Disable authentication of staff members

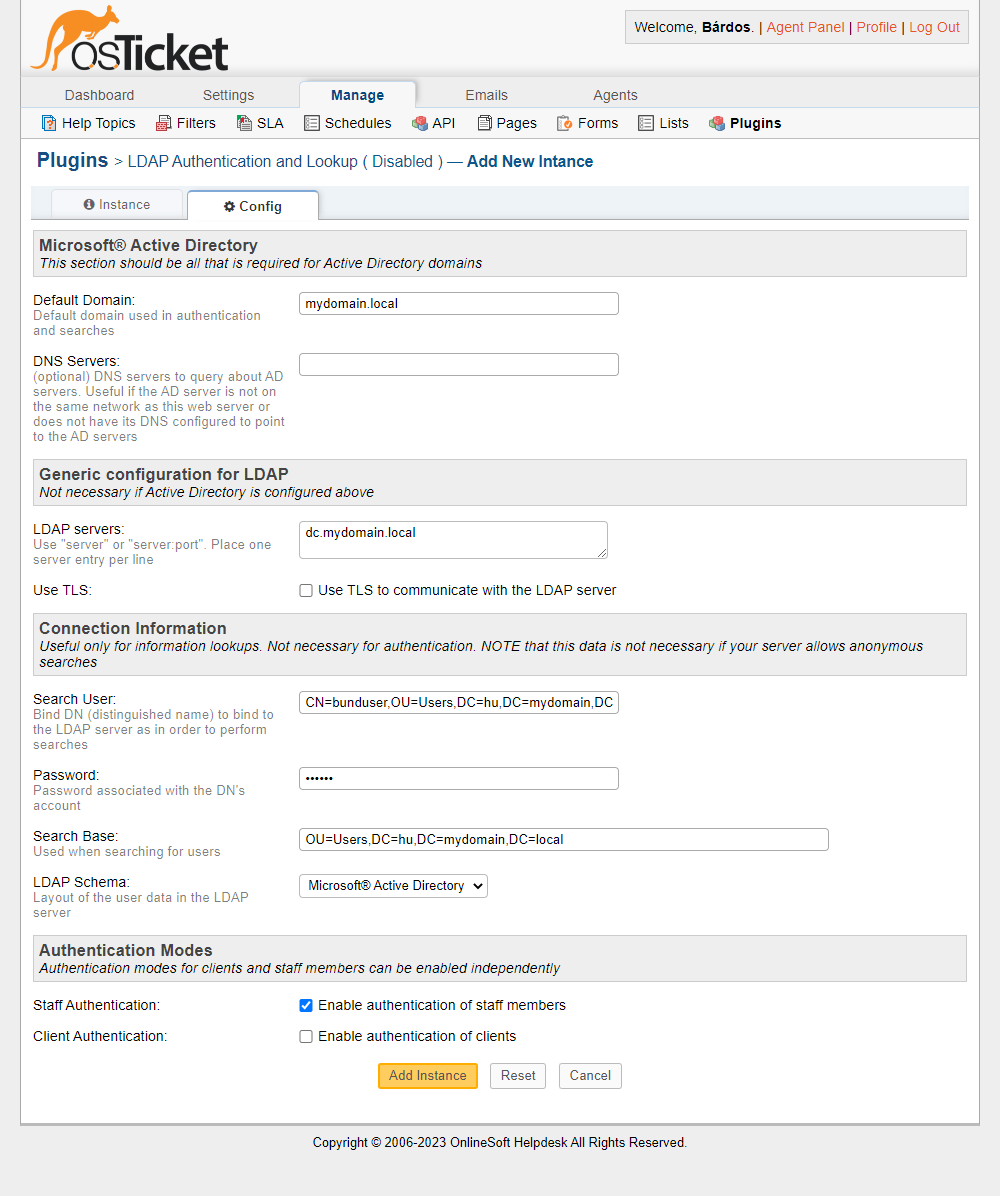[x=306, y=1005]
